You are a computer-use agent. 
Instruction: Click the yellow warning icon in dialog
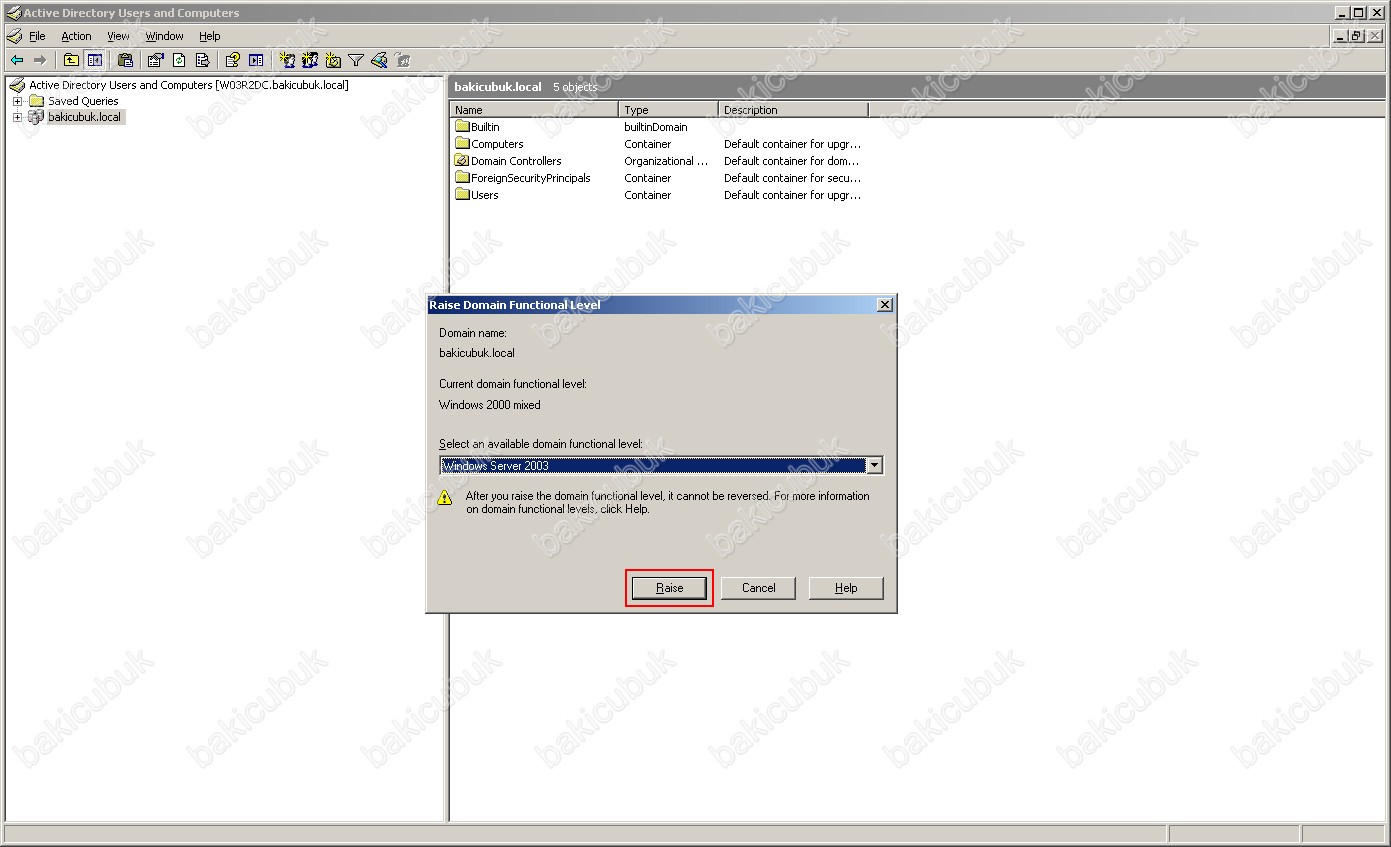[x=446, y=498]
